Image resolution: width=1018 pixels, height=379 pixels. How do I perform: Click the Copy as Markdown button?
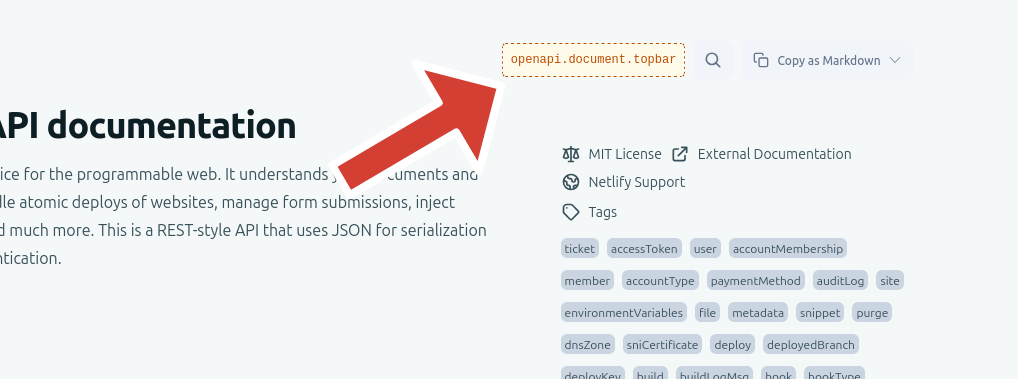pyautogui.click(x=826, y=60)
